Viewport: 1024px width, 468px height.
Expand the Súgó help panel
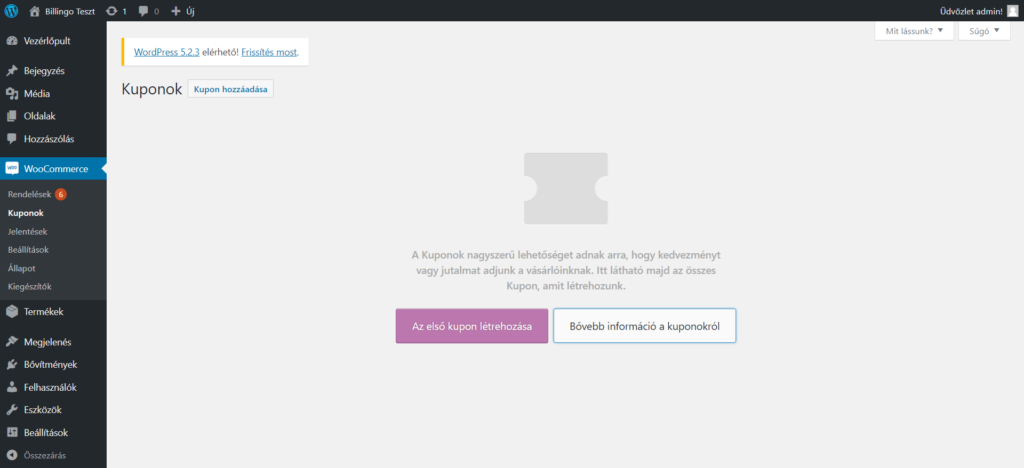point(984,31)
